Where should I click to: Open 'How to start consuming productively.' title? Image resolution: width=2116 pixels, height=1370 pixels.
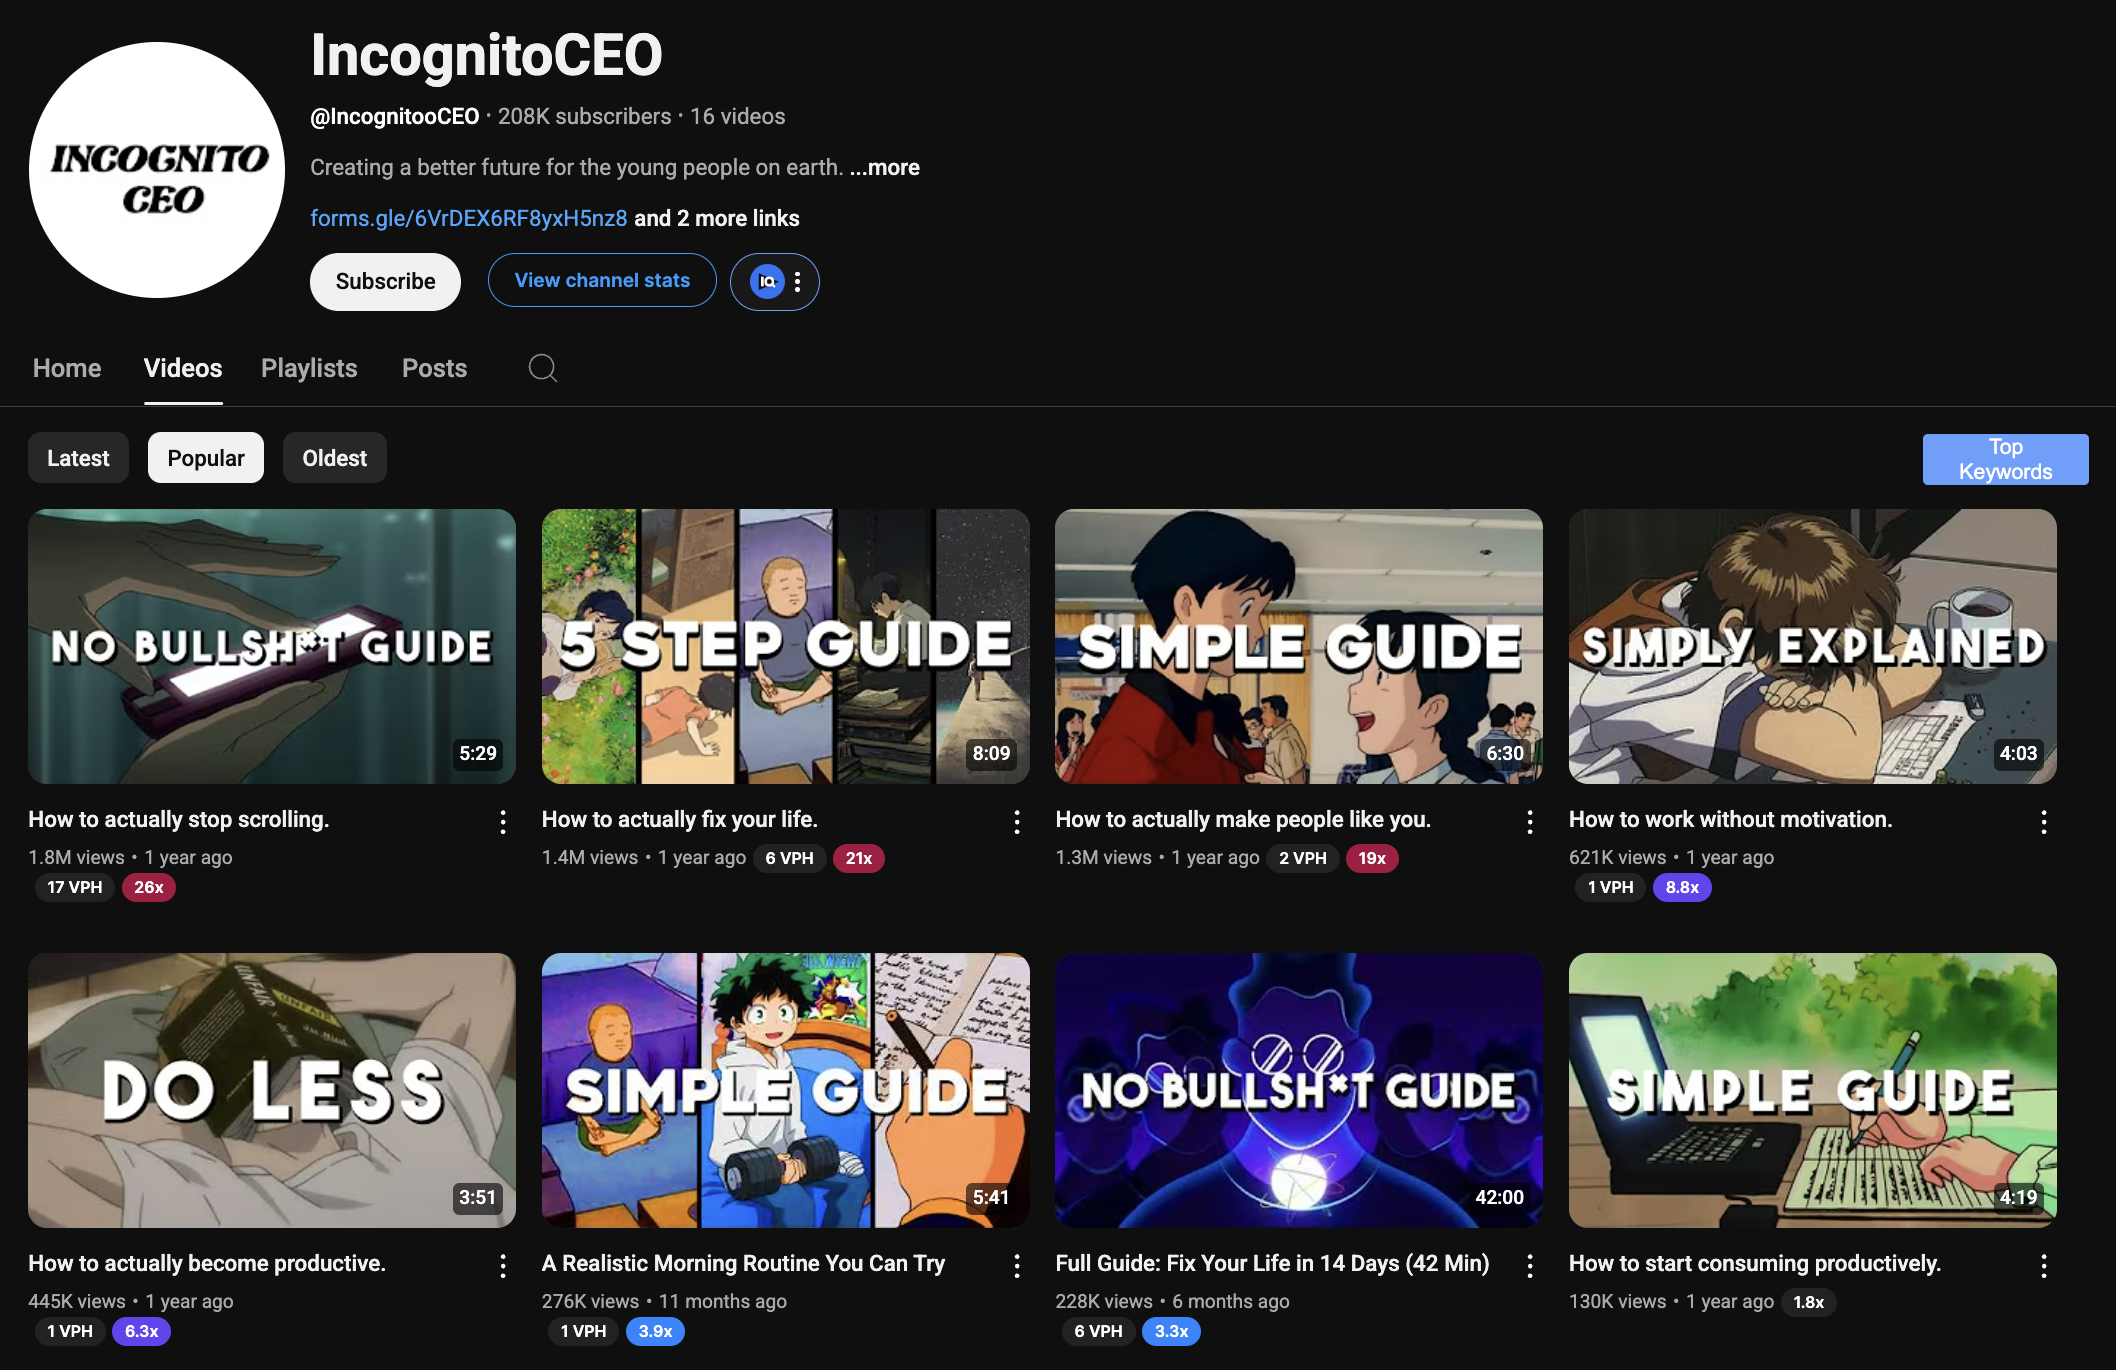click(1755, 1263)
